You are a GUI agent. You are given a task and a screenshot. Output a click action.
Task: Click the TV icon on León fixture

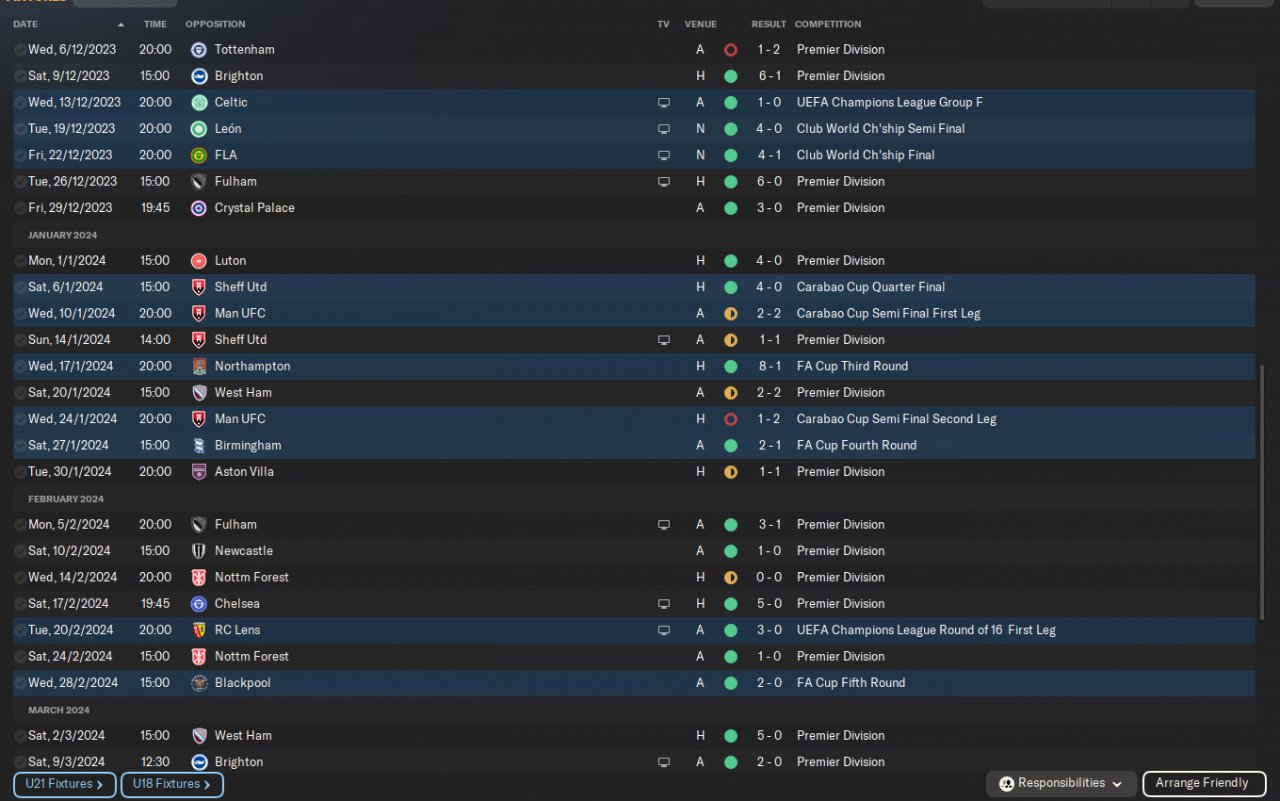[663, 129]
